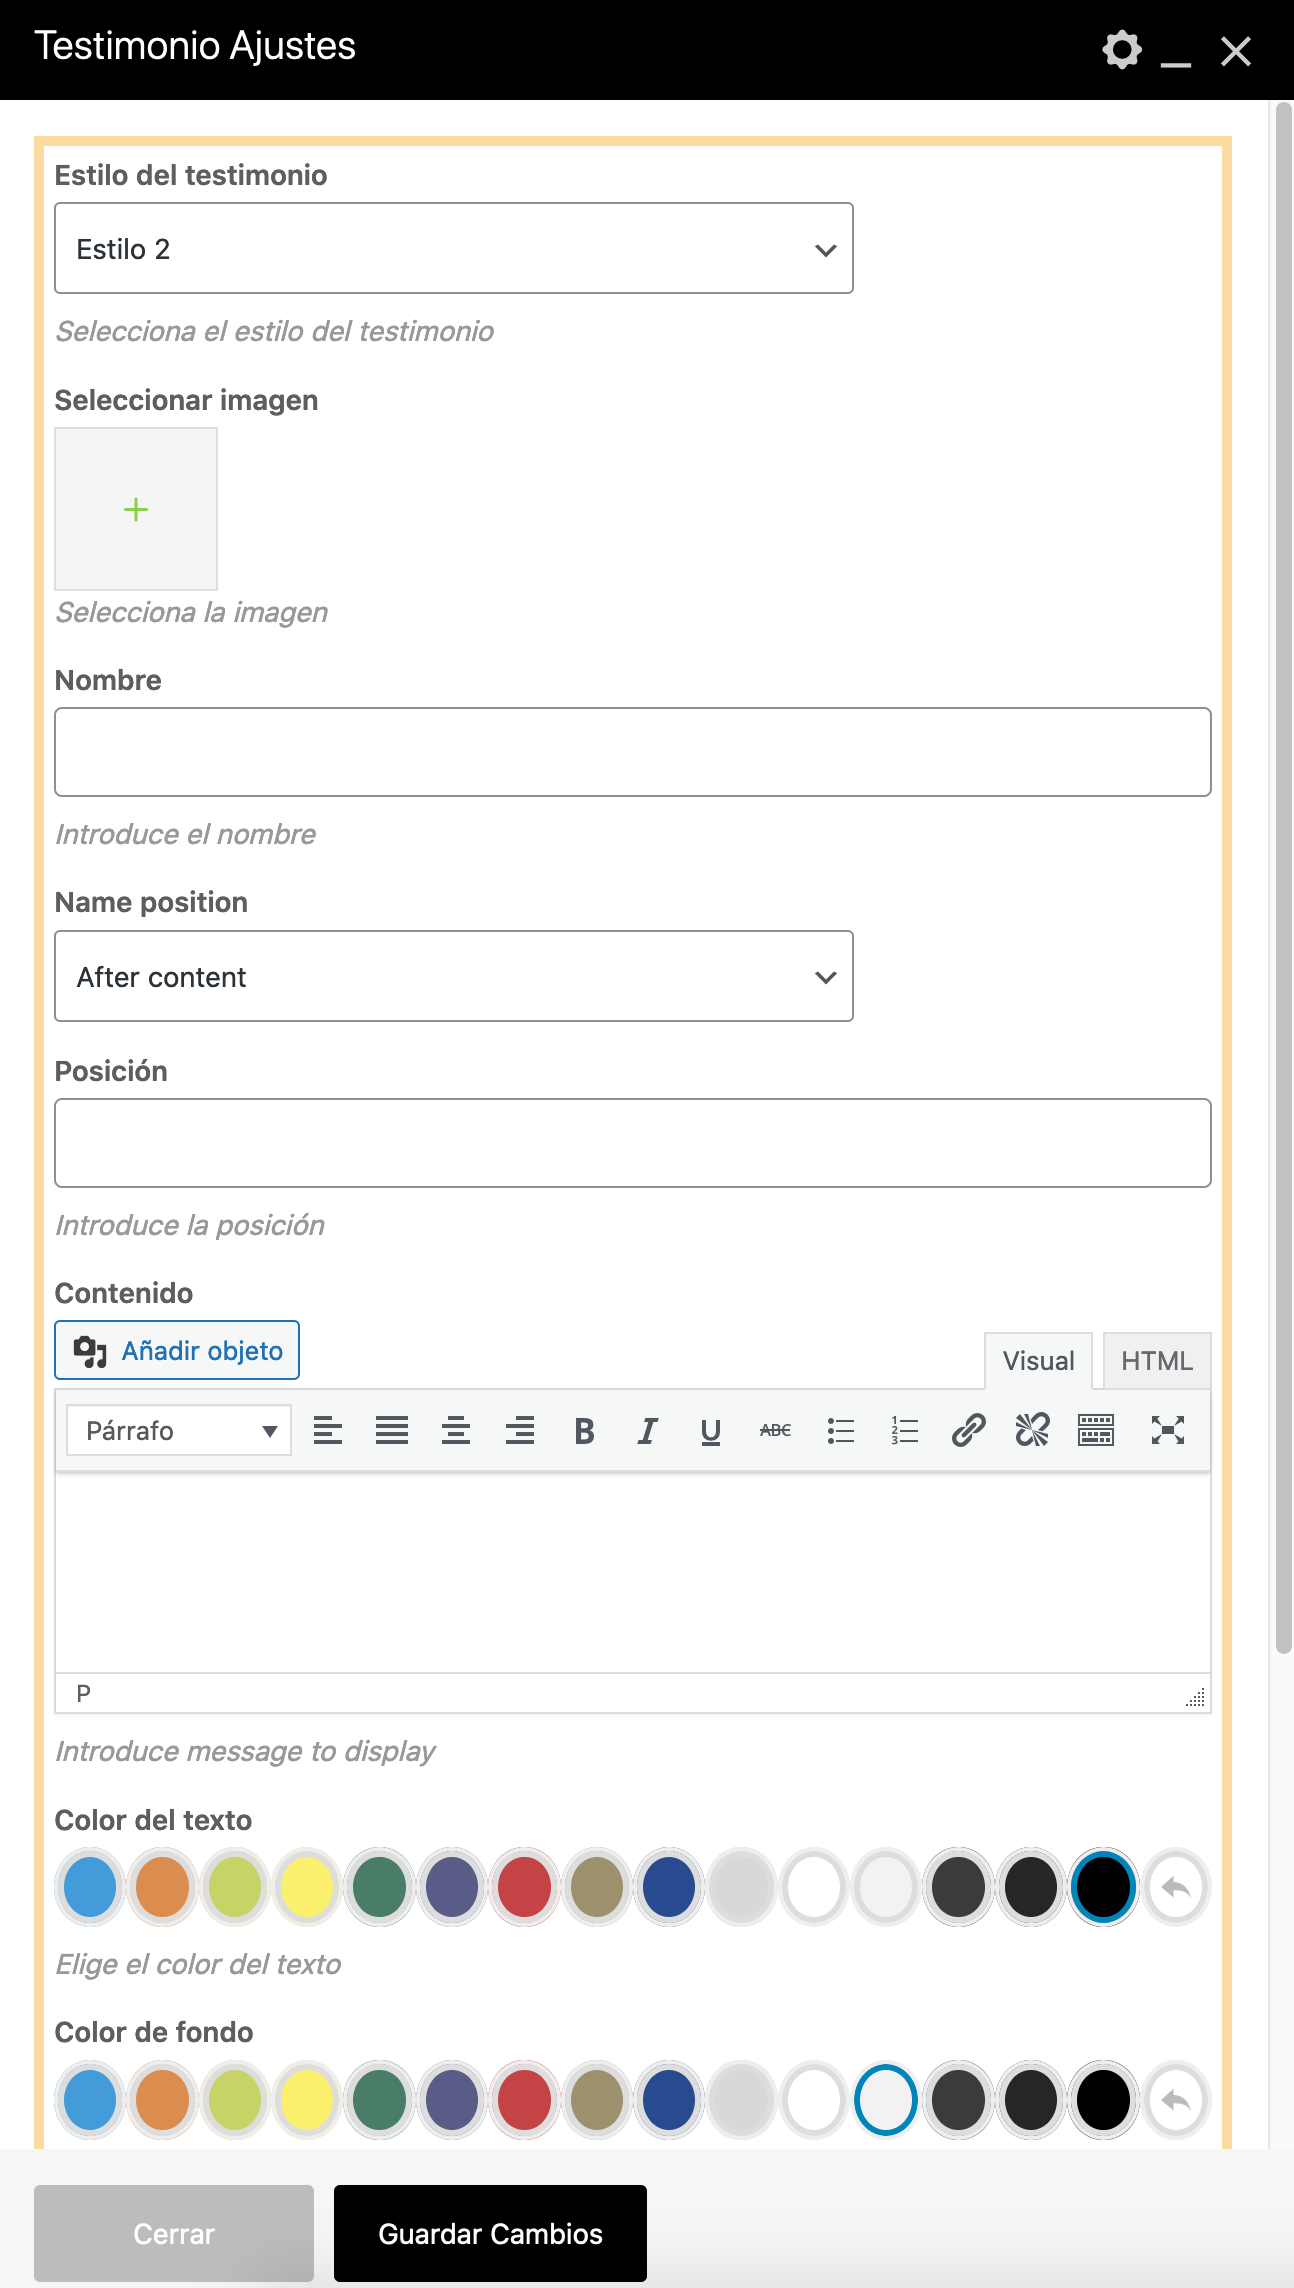Insert a bulleted list
This screenshot has height=2288, width=1294.
(840, 1431)
